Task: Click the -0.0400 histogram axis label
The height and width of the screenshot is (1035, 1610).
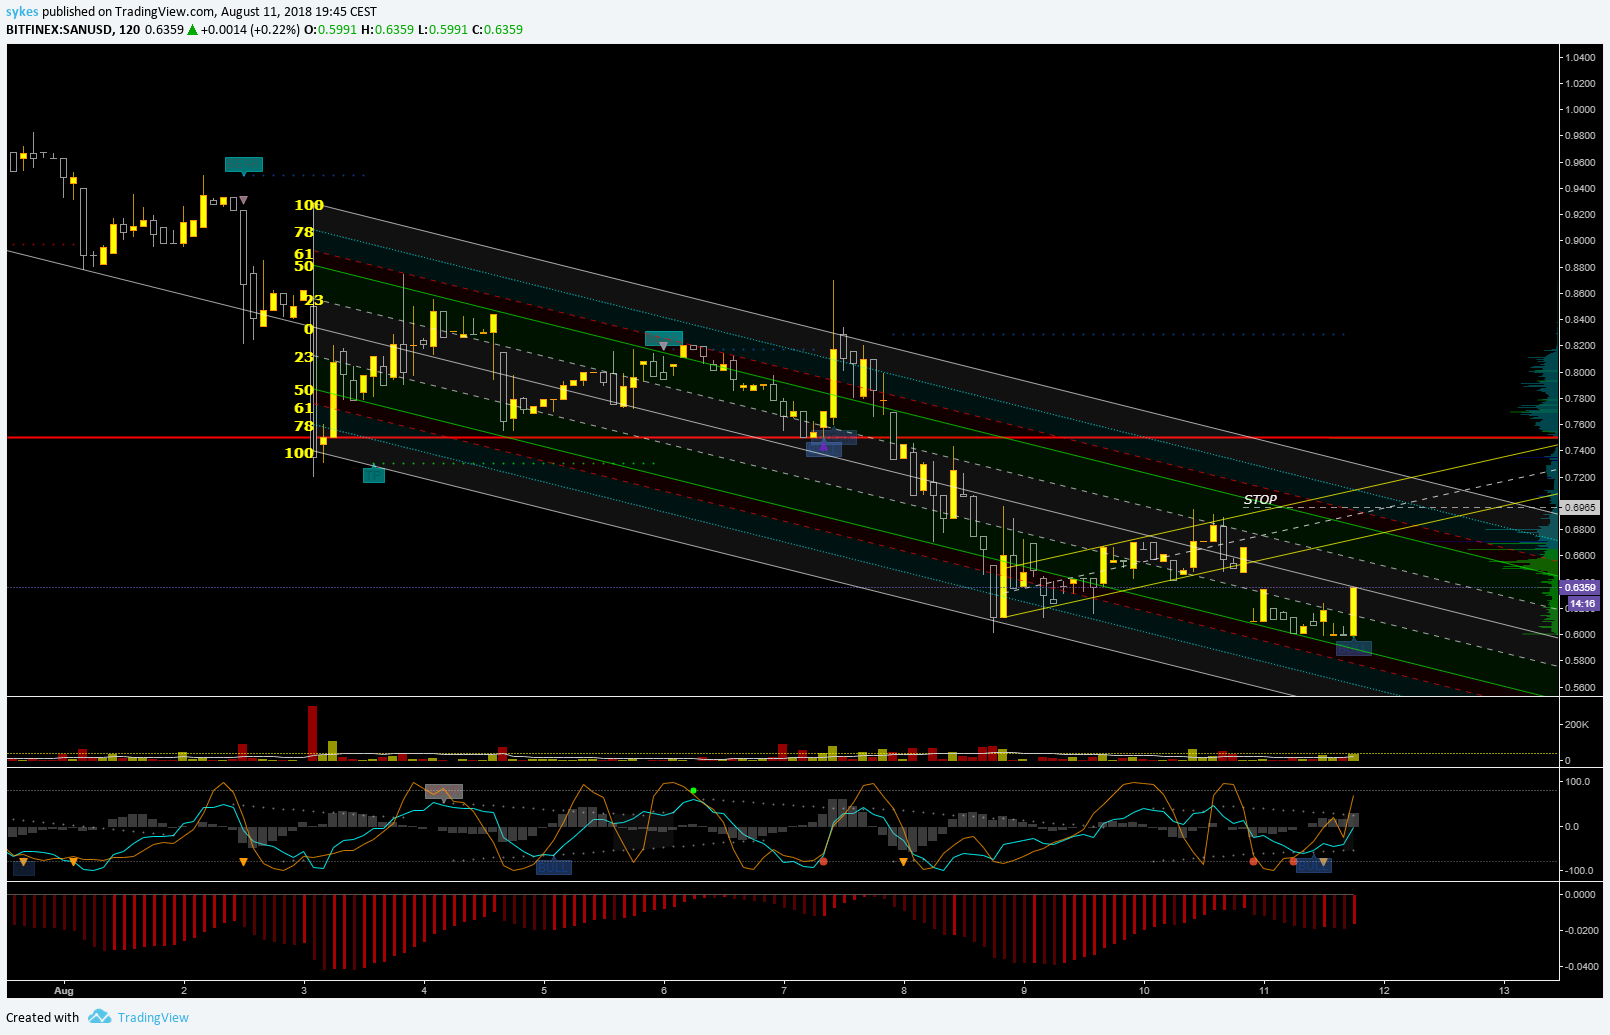Action: (x=1580, y=966)
